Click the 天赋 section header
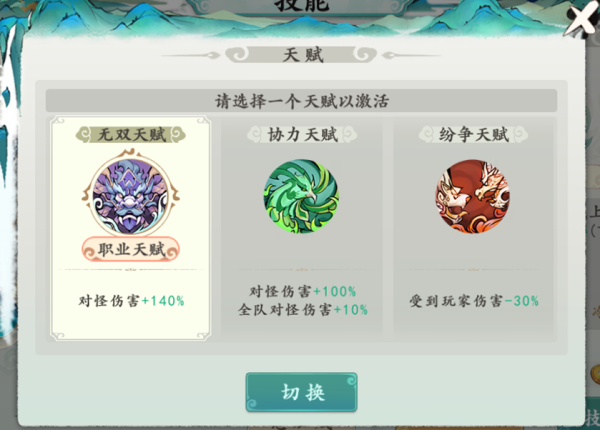 303,55
